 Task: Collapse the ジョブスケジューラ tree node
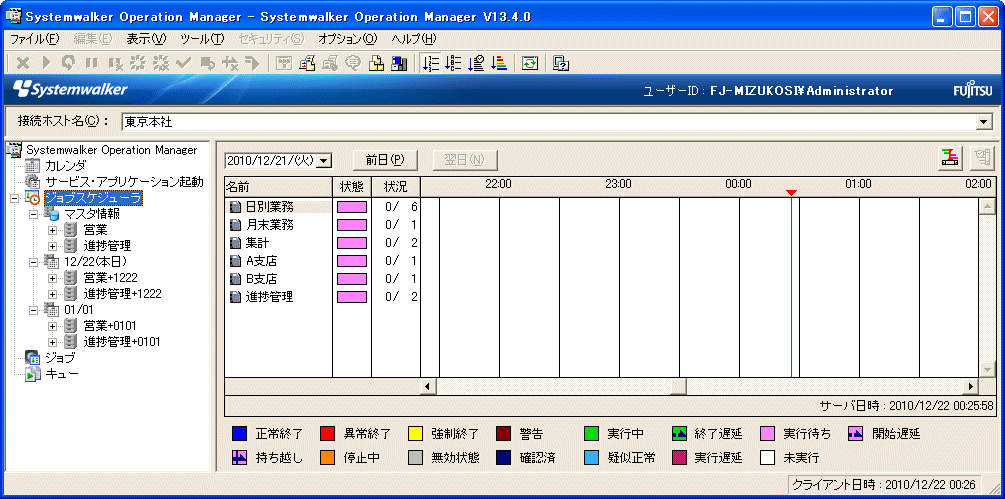(15, 198)
